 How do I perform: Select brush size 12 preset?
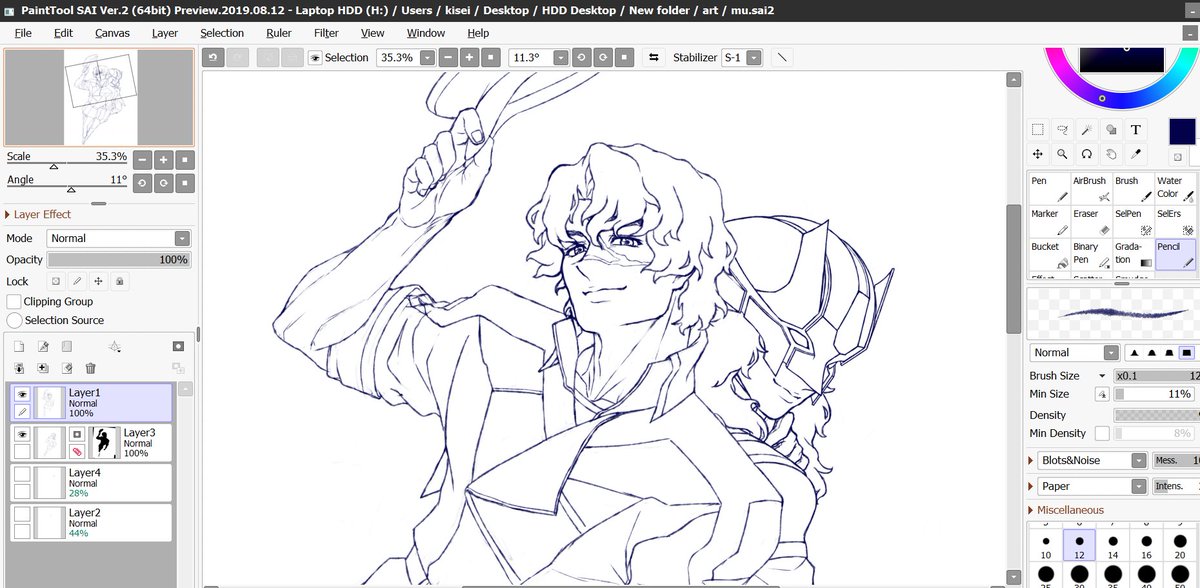[x=1079, y=545]
